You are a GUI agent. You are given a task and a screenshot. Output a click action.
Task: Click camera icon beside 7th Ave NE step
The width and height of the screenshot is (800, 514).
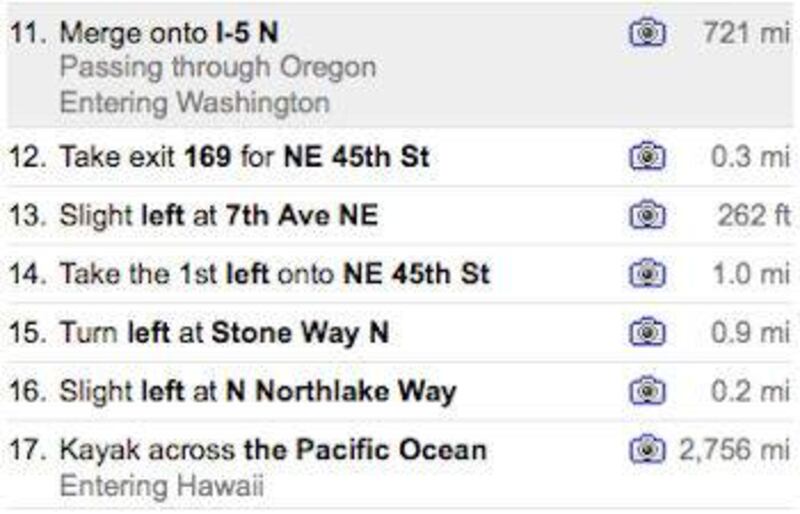[647, 214]
